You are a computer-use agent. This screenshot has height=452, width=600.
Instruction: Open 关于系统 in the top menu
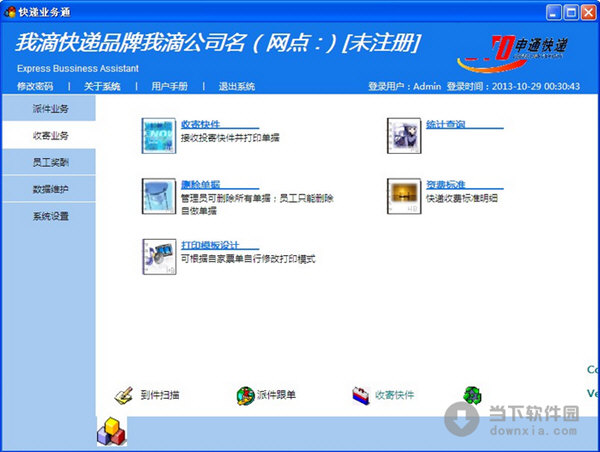click(102, 86)
